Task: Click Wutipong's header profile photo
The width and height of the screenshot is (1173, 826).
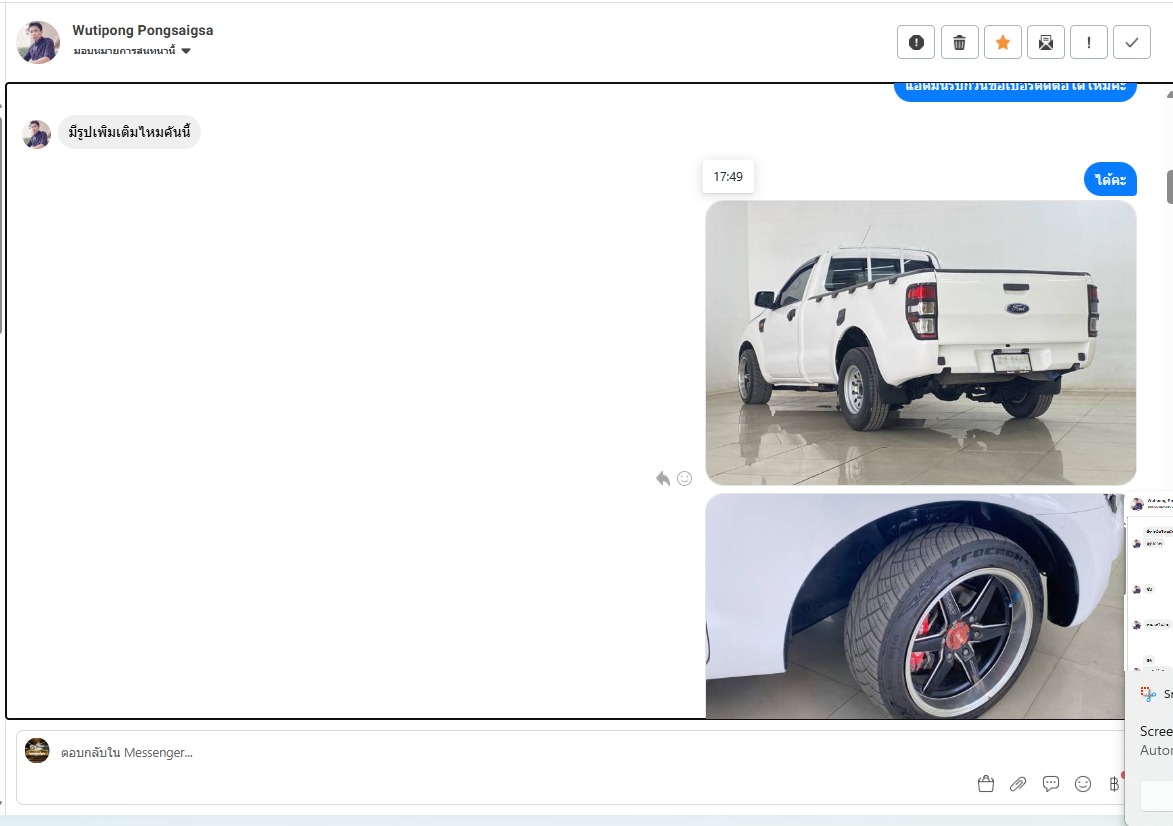Action: [x=38, y=42]
